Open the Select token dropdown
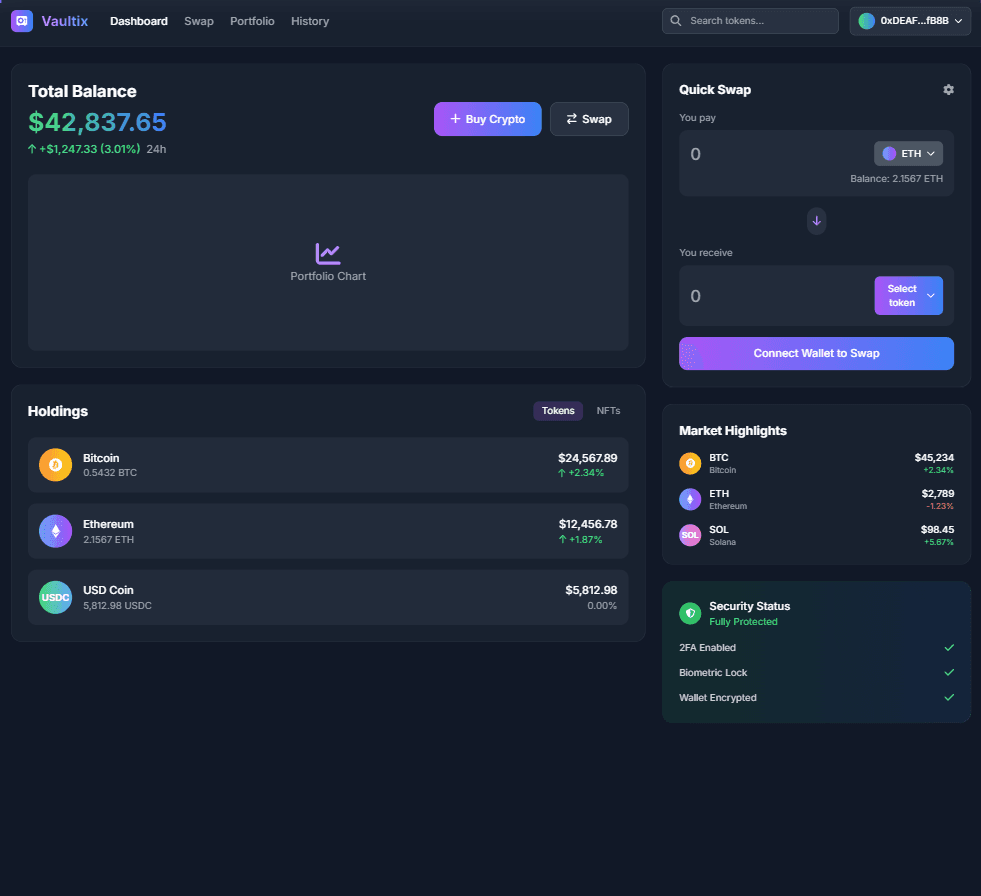981x896 pixels. pyautogui.click(x=908, y=295)
